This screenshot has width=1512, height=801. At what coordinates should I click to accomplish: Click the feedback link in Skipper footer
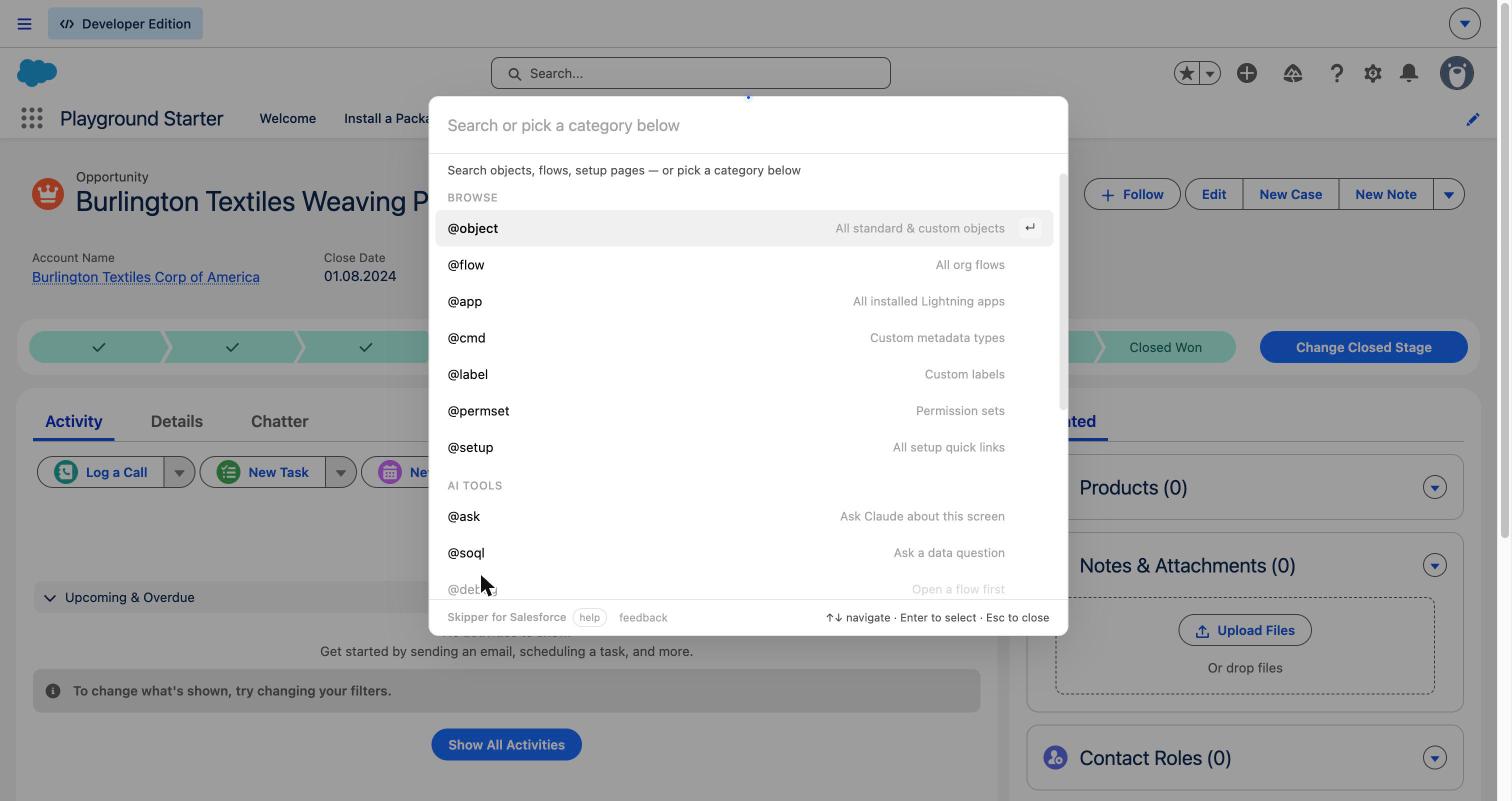click(643, 618)
